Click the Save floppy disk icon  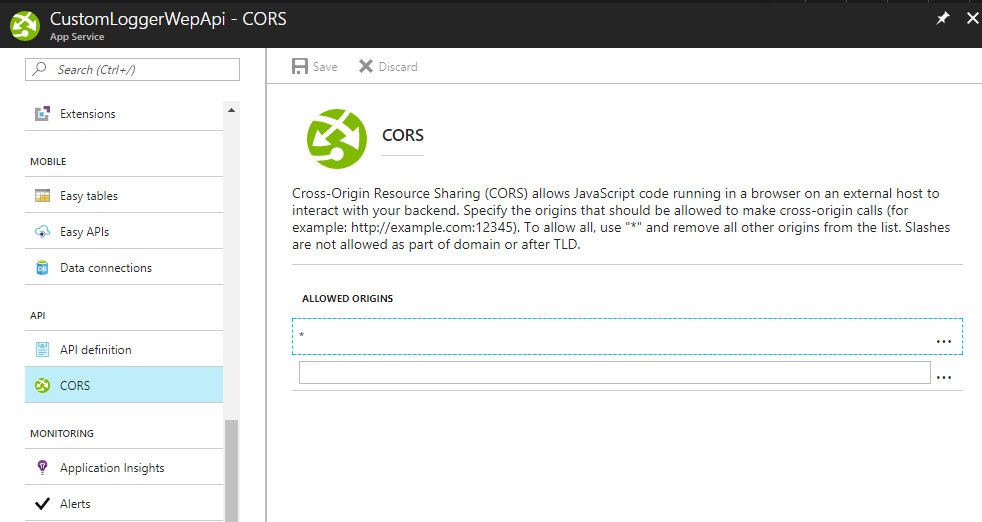click(x=300, y=66)
